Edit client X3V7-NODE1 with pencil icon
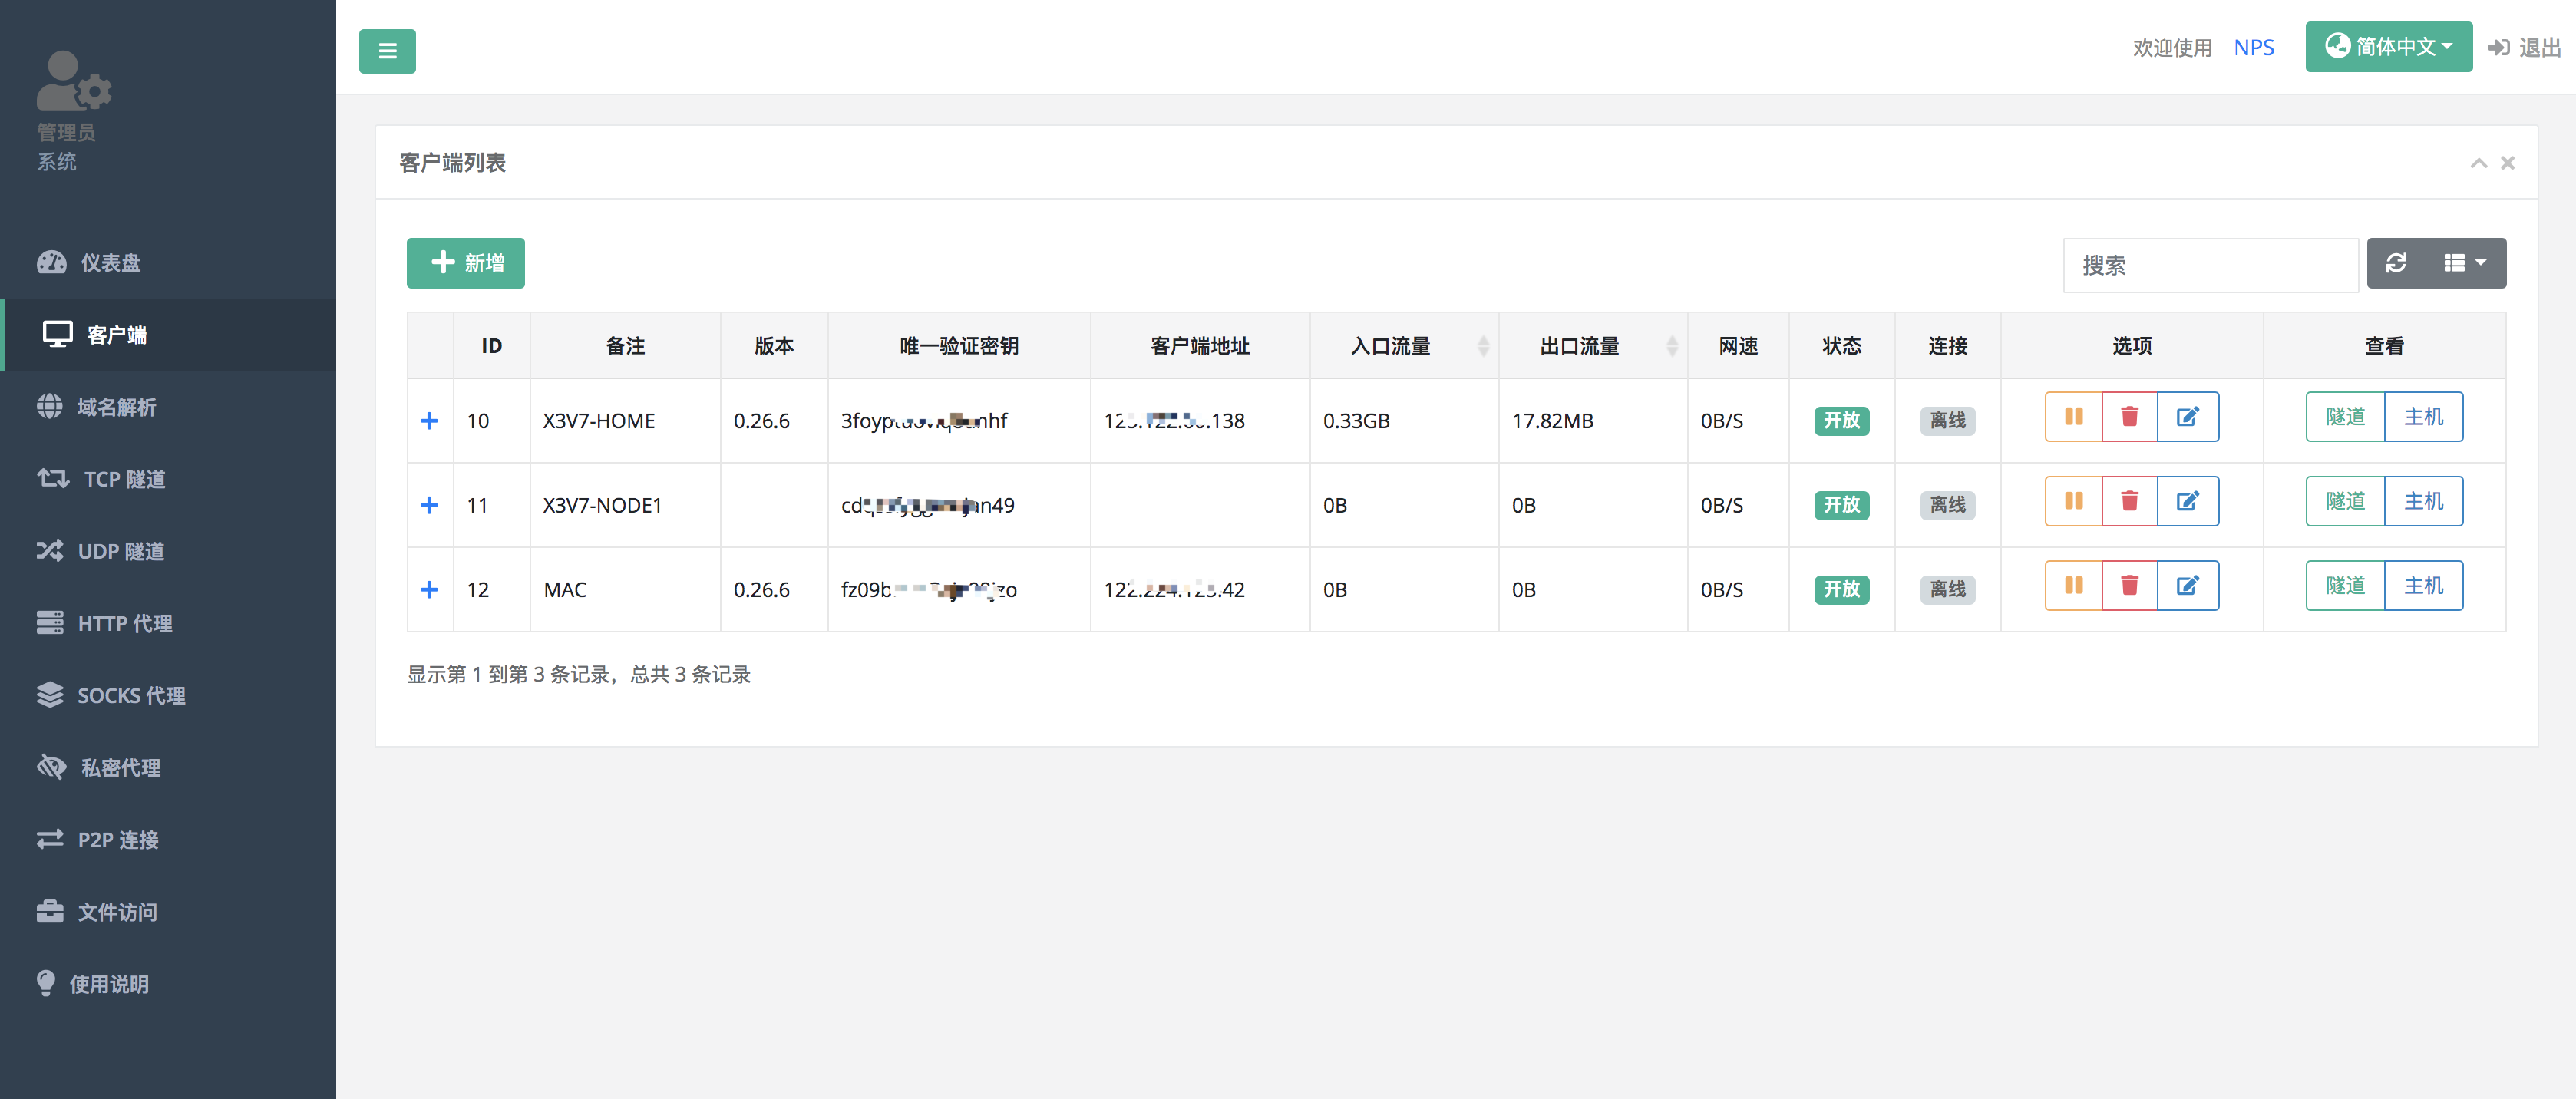 tap(2188, 501)
